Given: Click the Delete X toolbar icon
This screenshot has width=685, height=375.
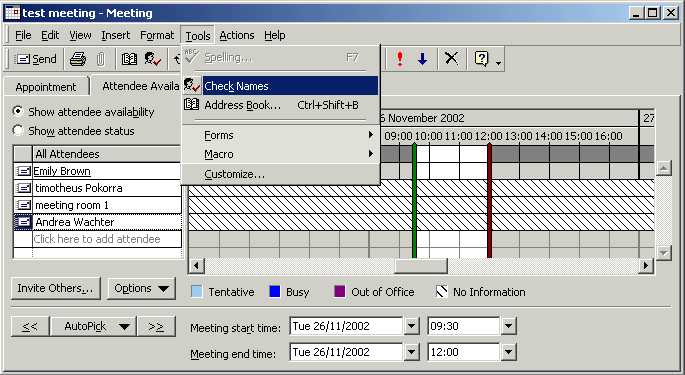Looking at the screenshot, I should click(x=452, y=59).
